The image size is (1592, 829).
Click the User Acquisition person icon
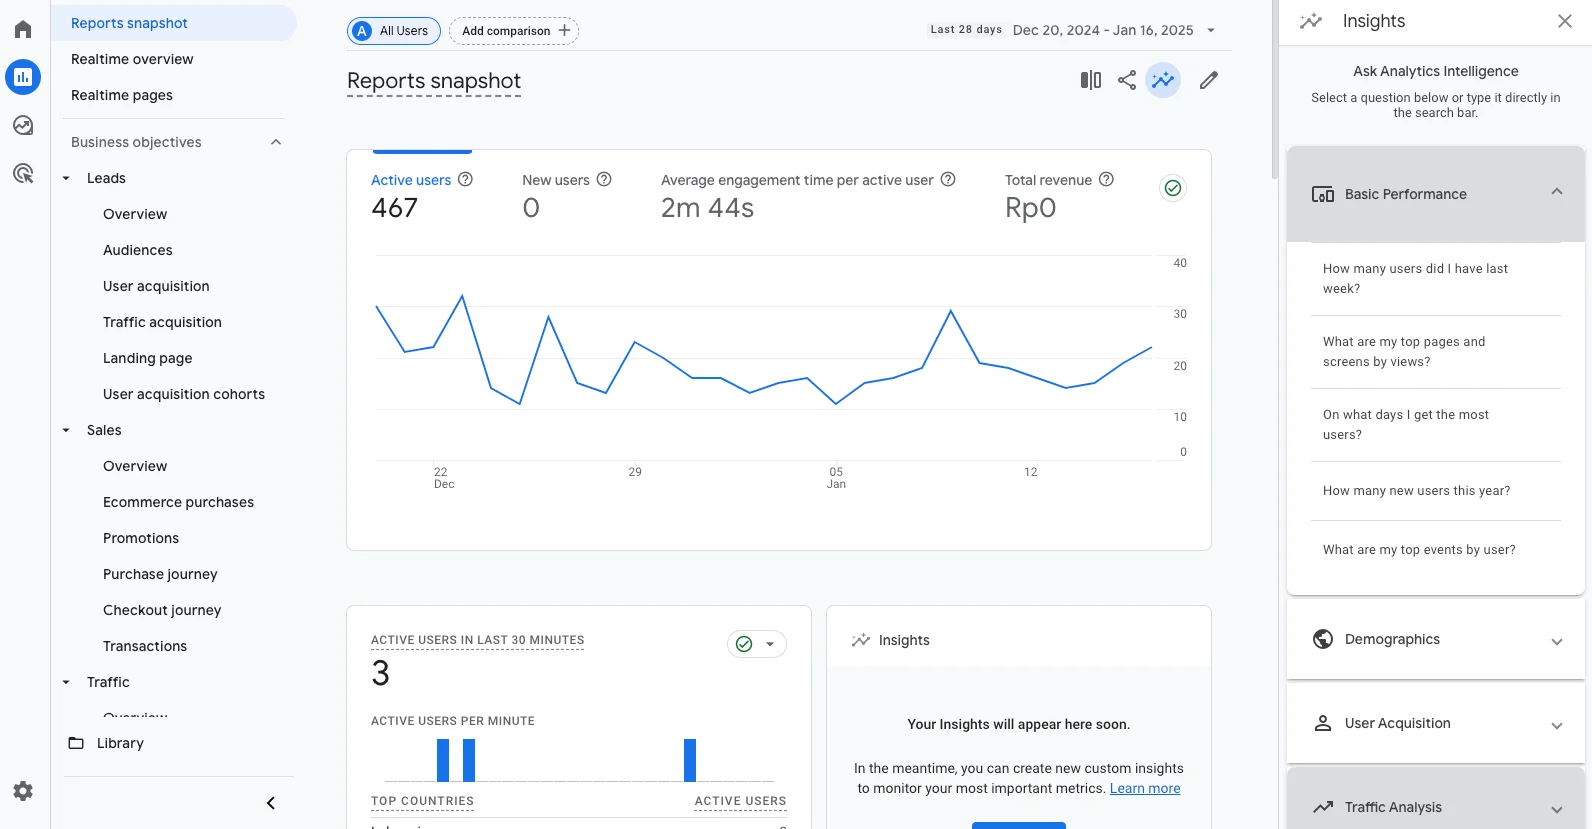[1323, 723]
